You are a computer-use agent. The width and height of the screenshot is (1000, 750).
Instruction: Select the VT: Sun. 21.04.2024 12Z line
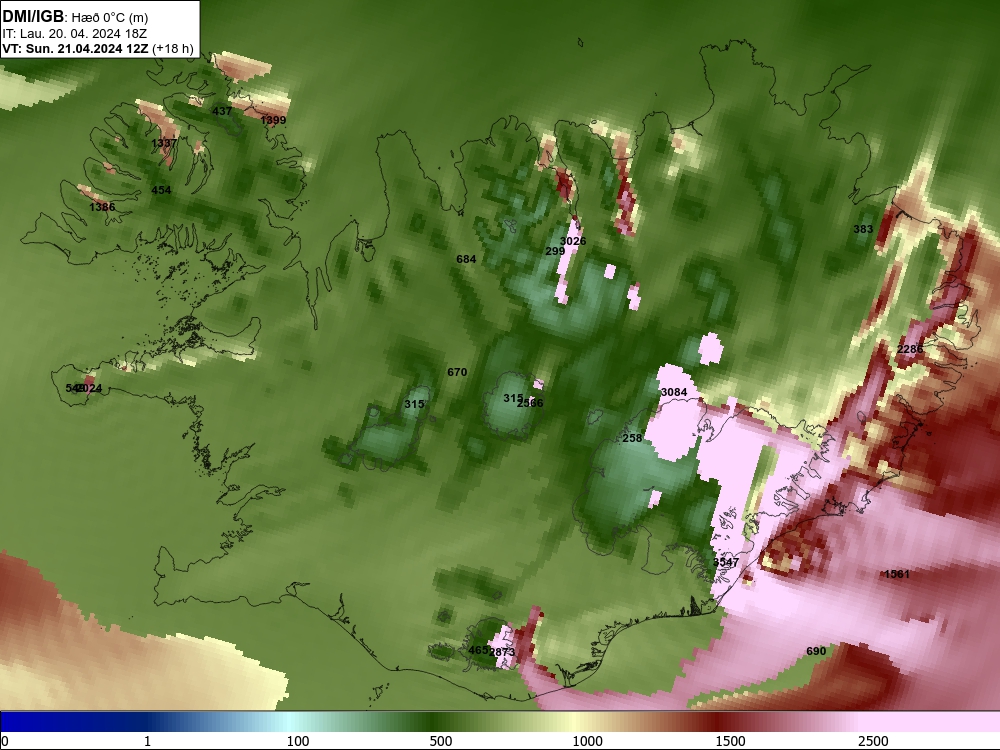pos(75,49)
